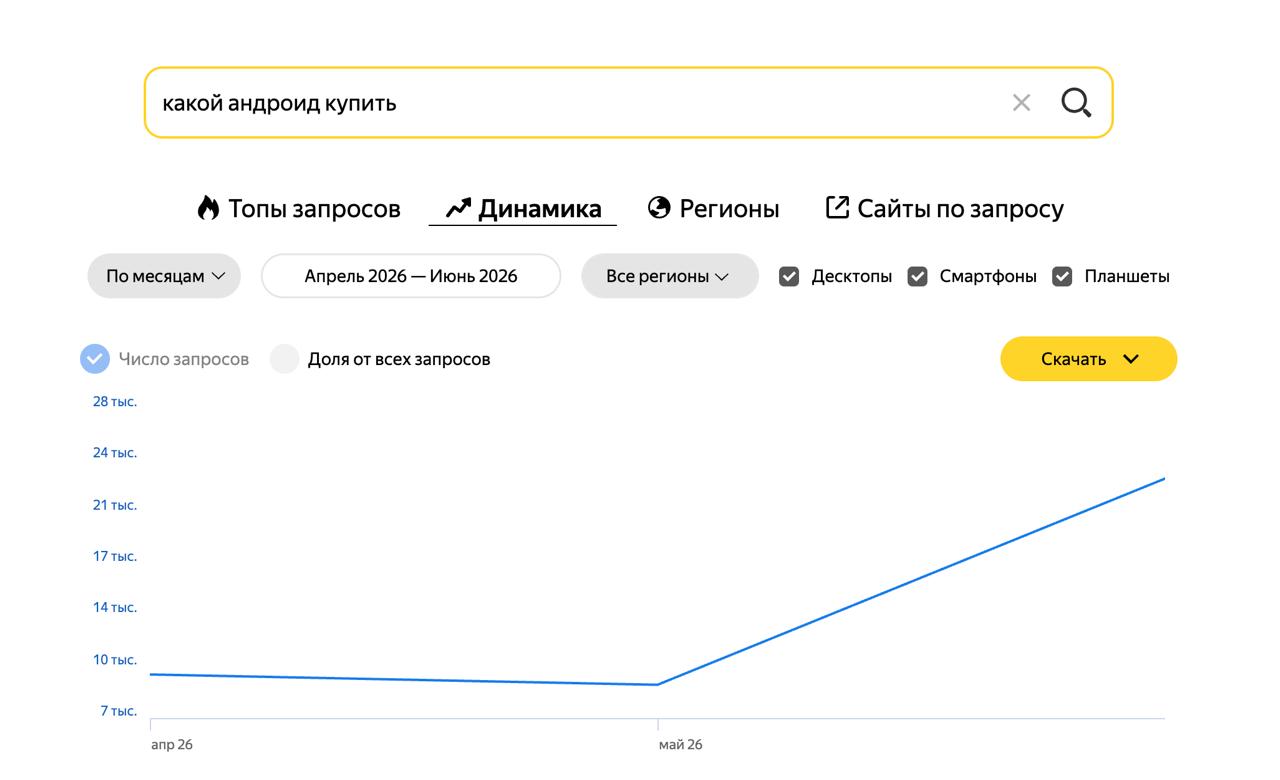Switch to the Регионы tab
1280x780 pixels.
point(713,208)
